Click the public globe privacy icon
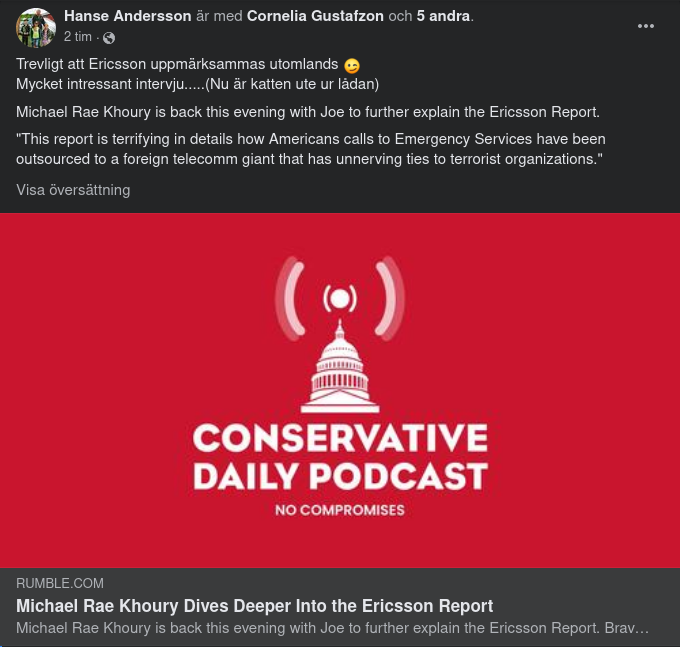Viewport: 680px width, 647px height. pos(109,38)
